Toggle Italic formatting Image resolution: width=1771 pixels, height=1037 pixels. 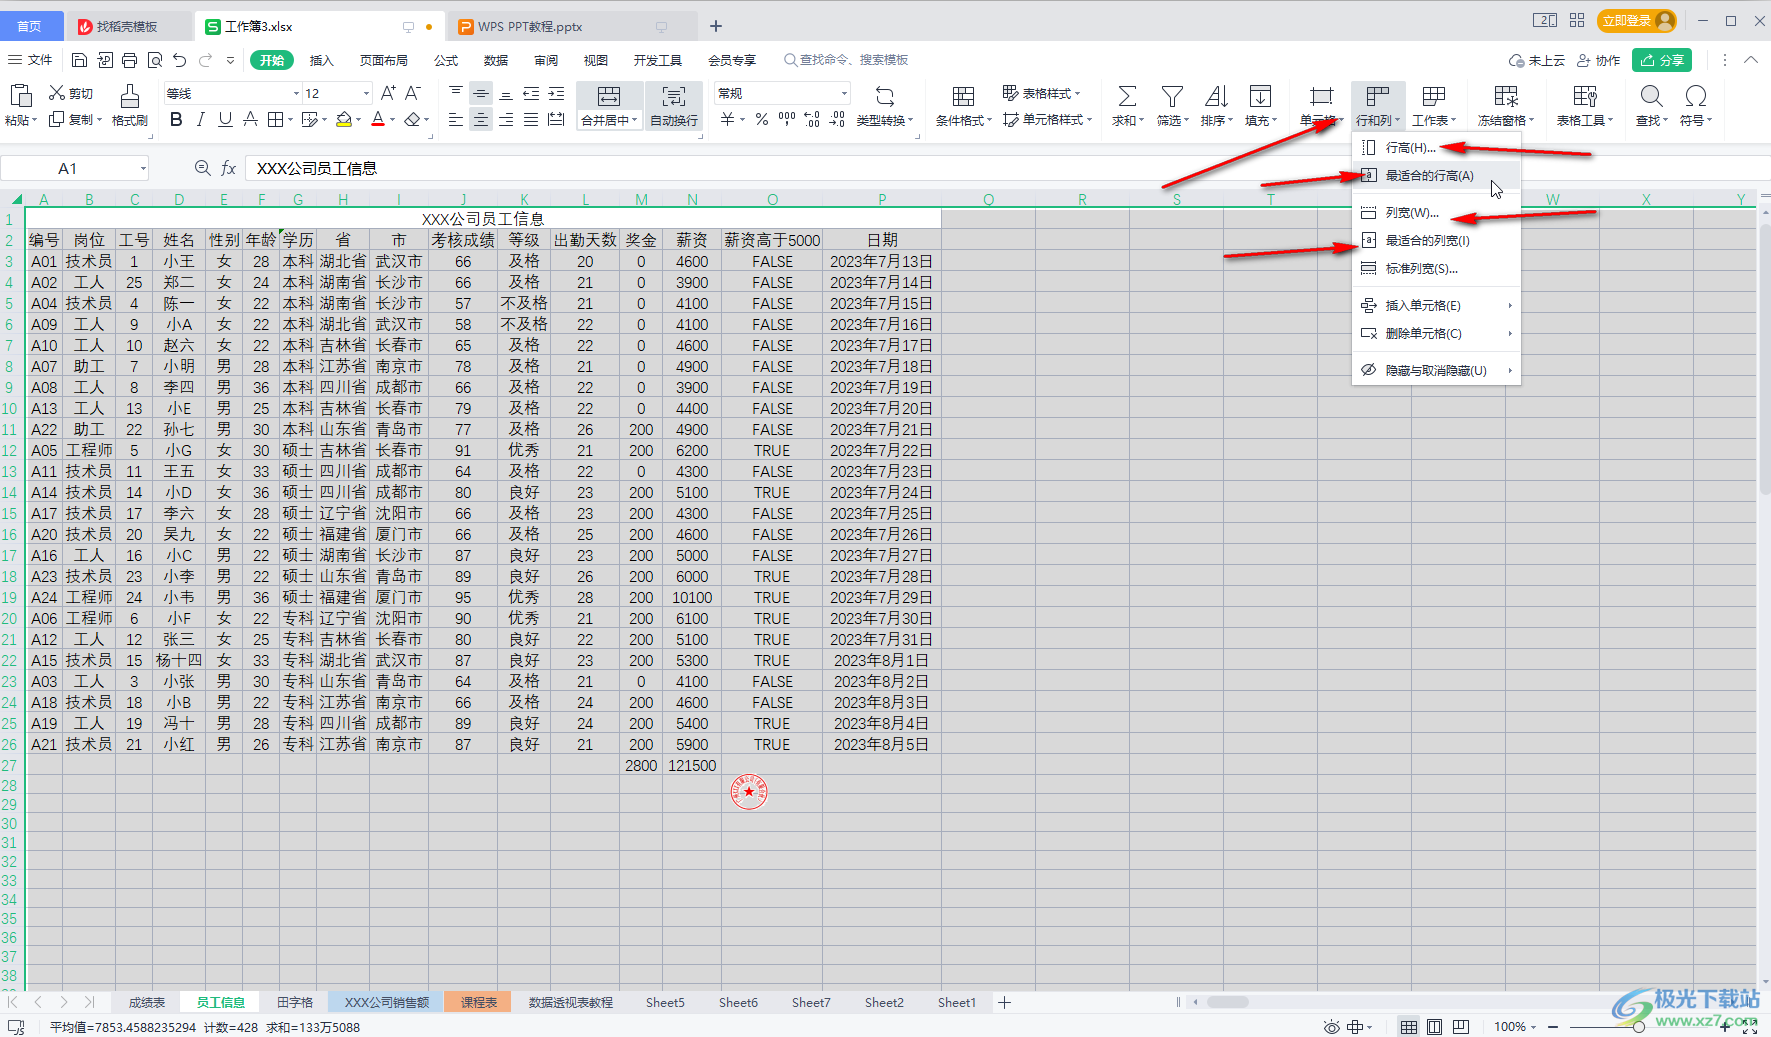[x=201, y=120]
